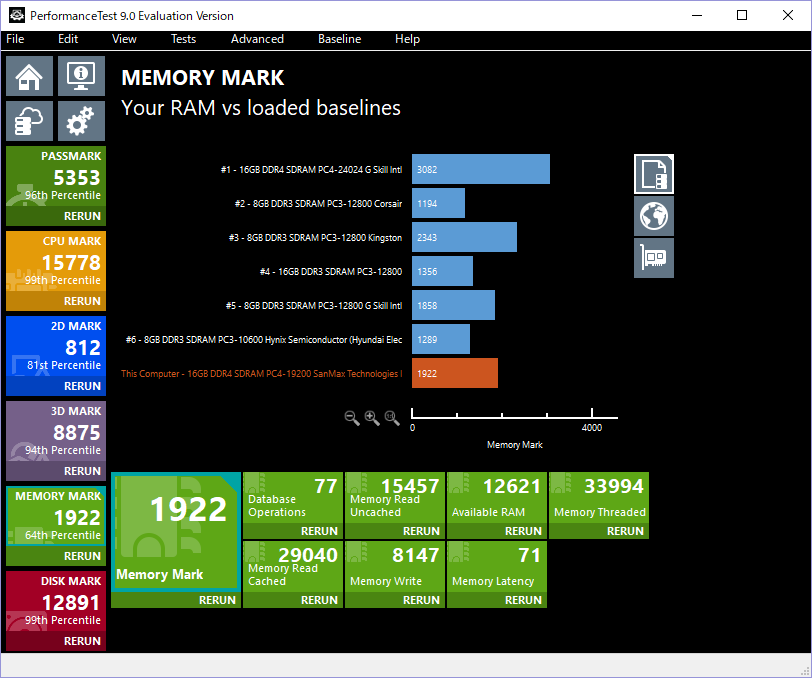
Task: Open the settings gears icon
Action: pyautogui.click(x=81, y=121)
